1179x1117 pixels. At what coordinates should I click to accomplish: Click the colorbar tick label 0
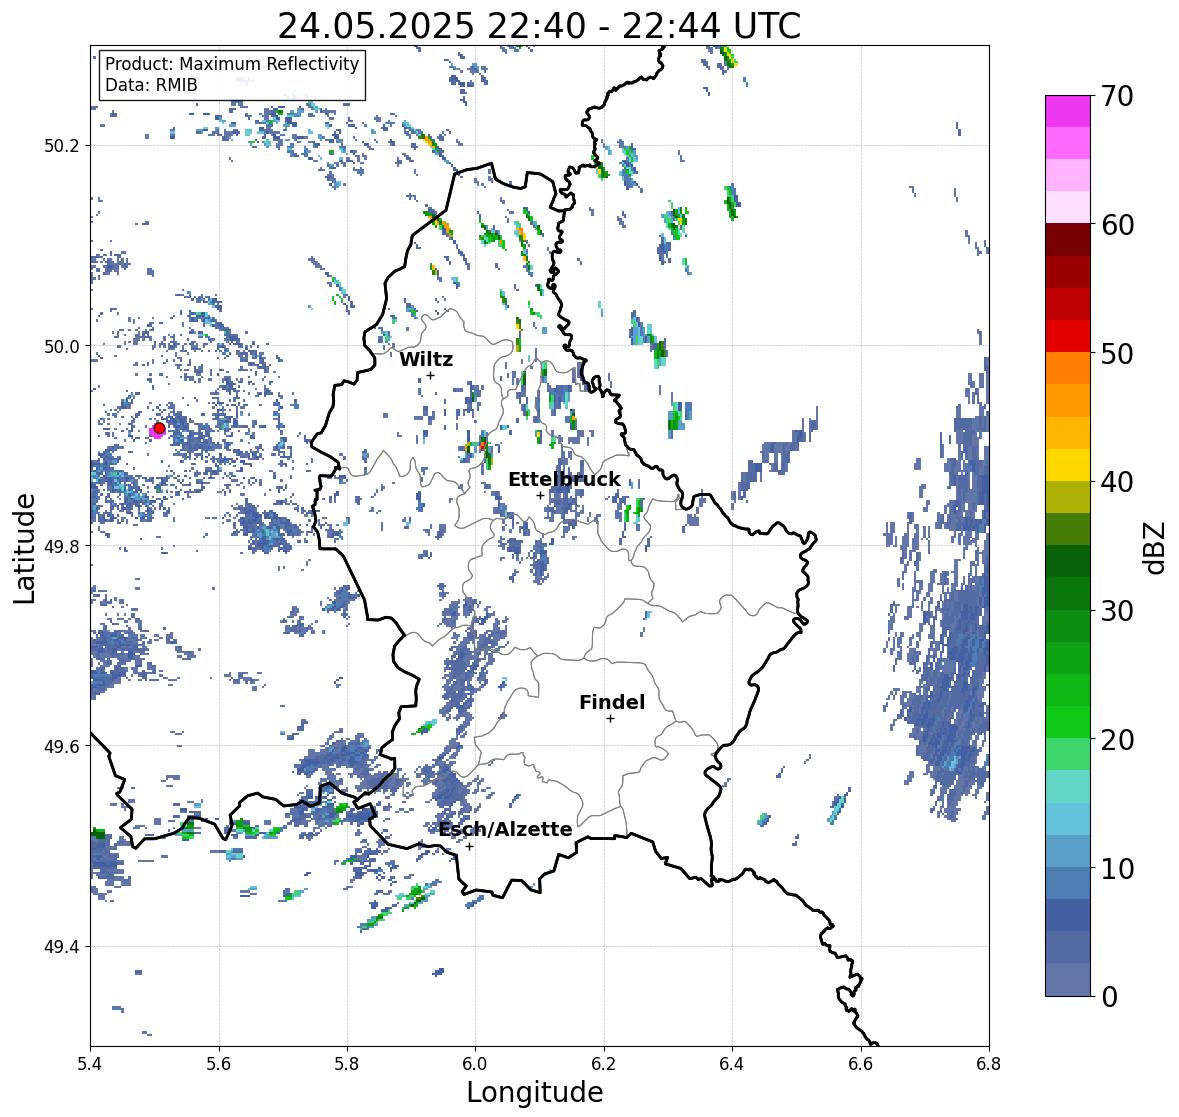[1109, 997]
